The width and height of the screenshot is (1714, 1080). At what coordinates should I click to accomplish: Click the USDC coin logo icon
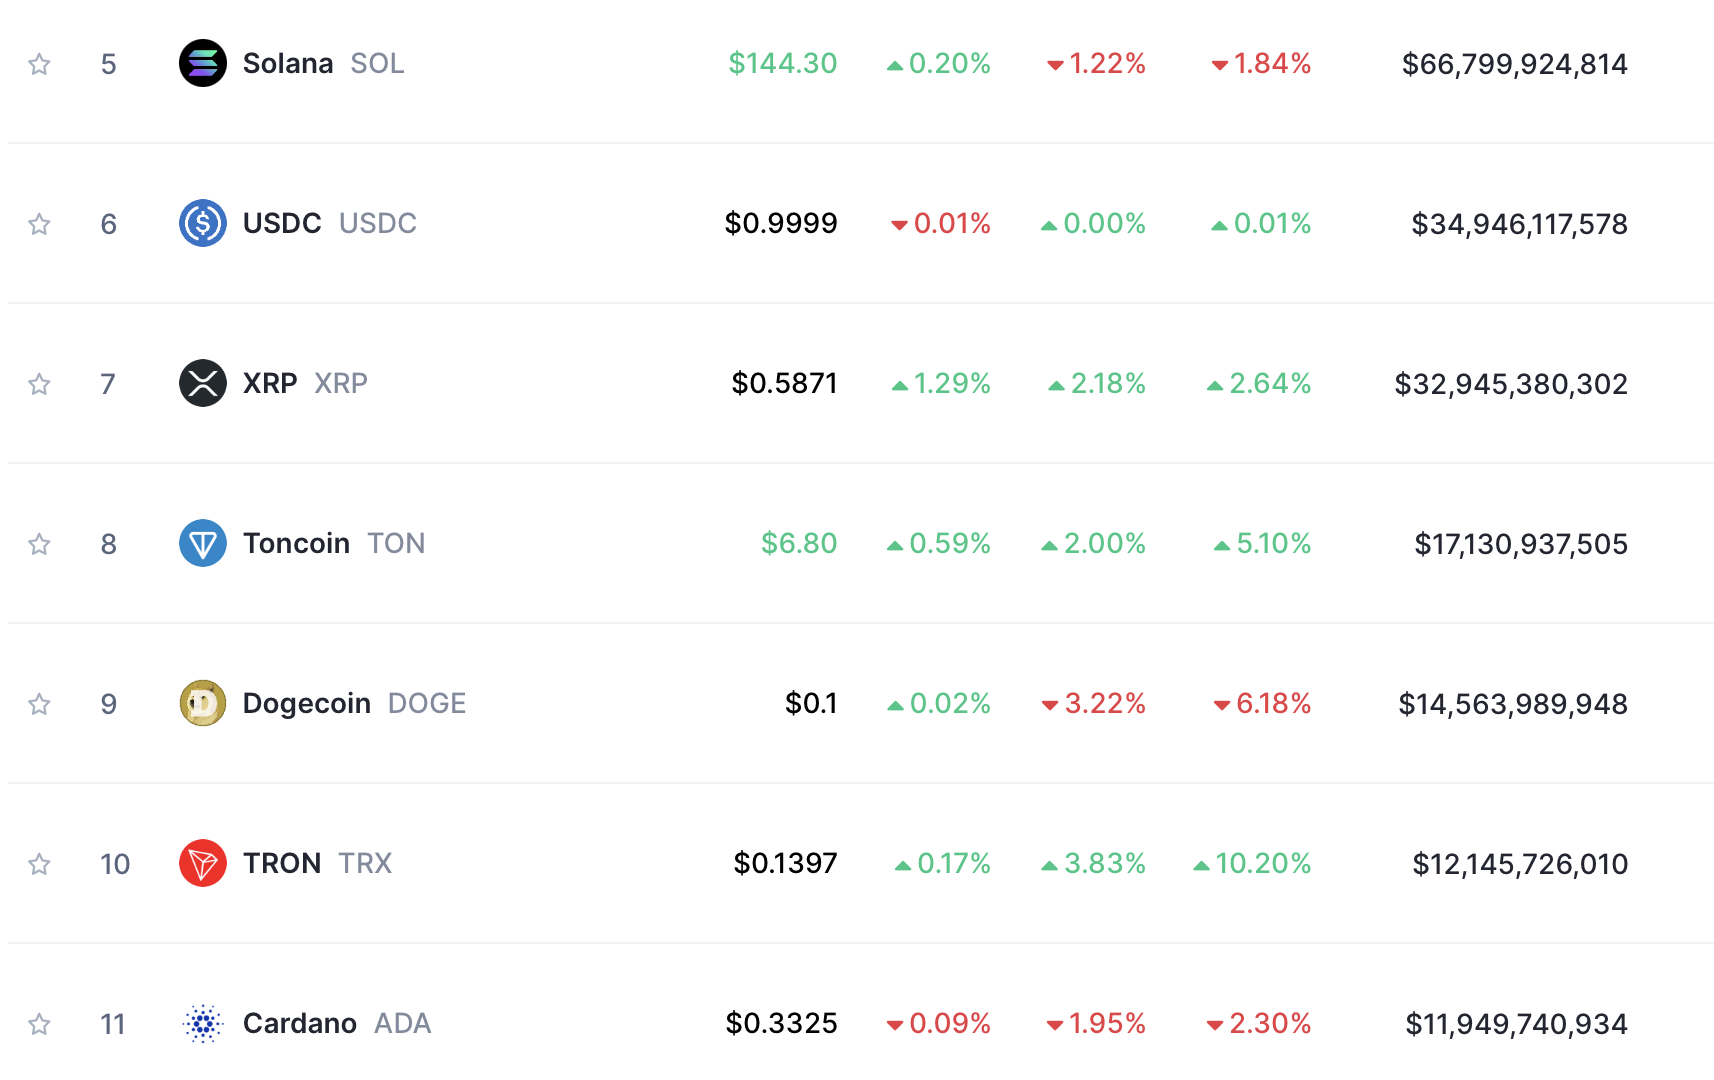tap(202, 223)
